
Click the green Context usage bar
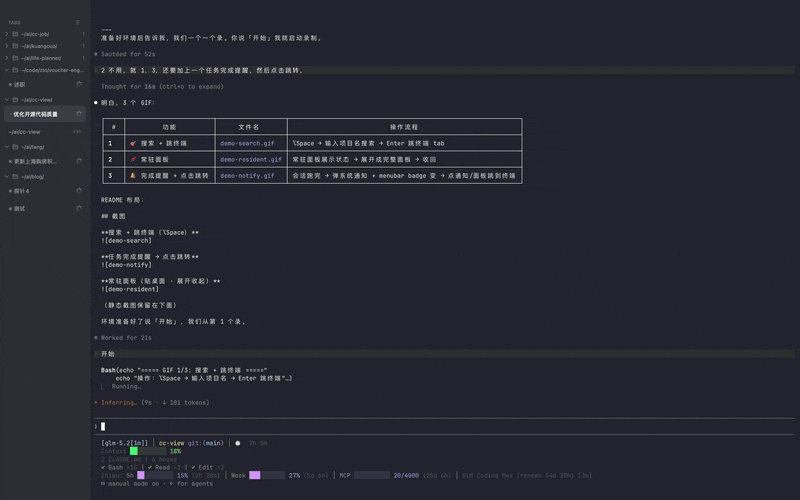click(148, 451)
